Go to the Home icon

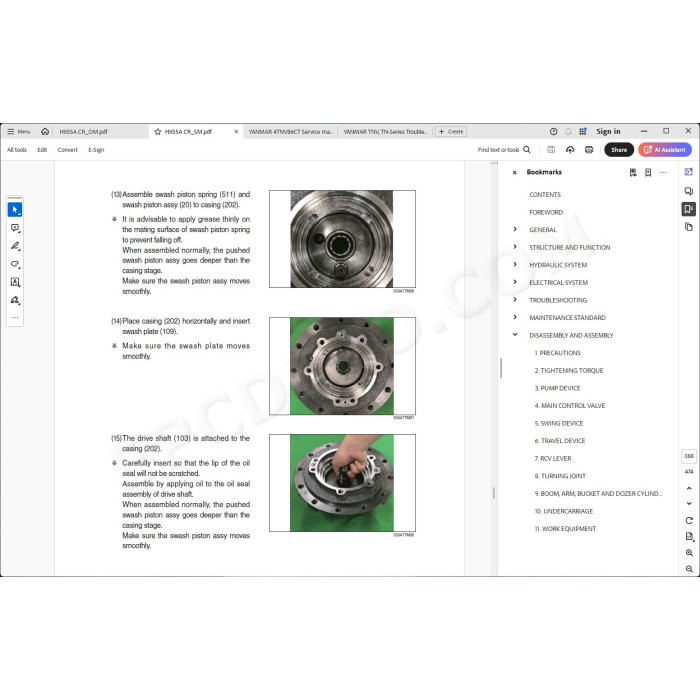[x=45, y=132]
